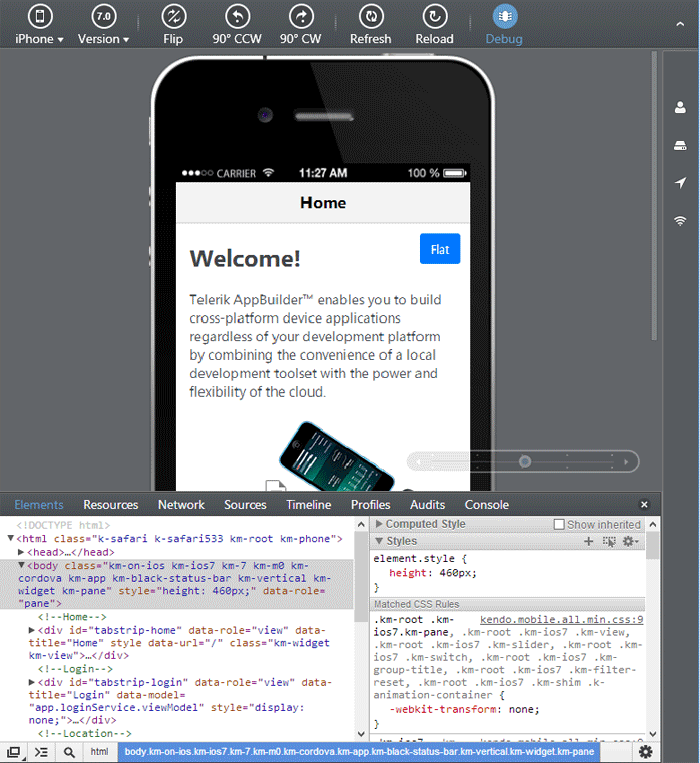The height and width of the screenshot is (763, 700).
Task: Open the network connection wifi icon in sidebar
Action: click(680, 220)
